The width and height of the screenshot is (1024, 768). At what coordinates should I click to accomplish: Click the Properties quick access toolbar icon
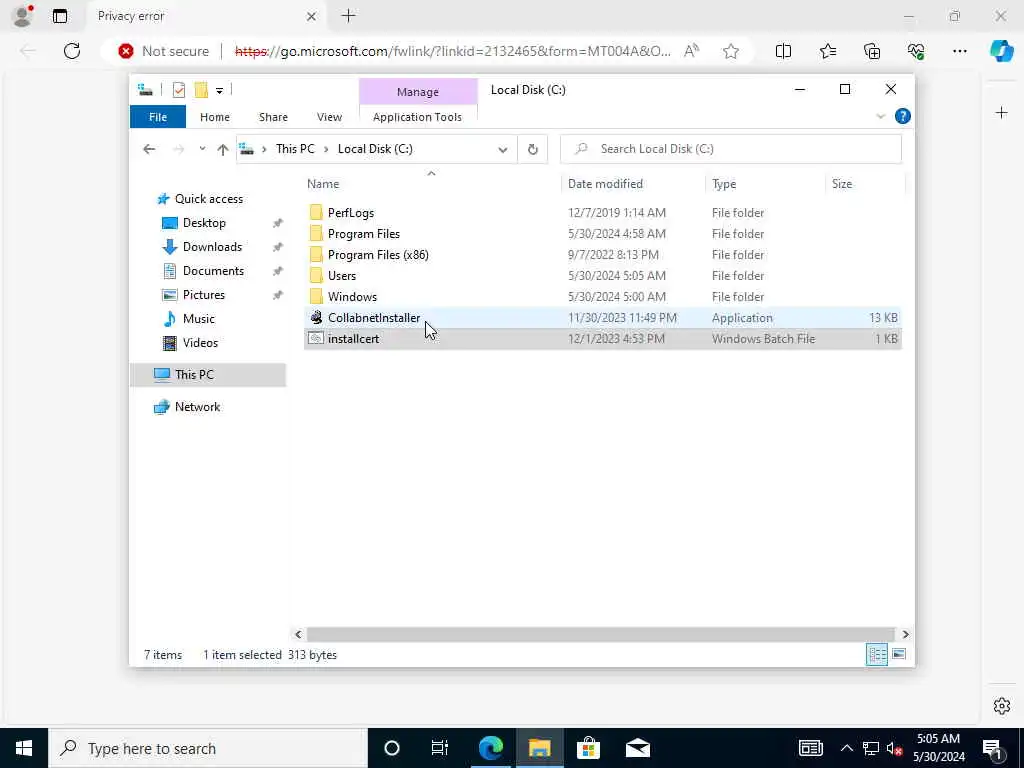coord(178,90)
